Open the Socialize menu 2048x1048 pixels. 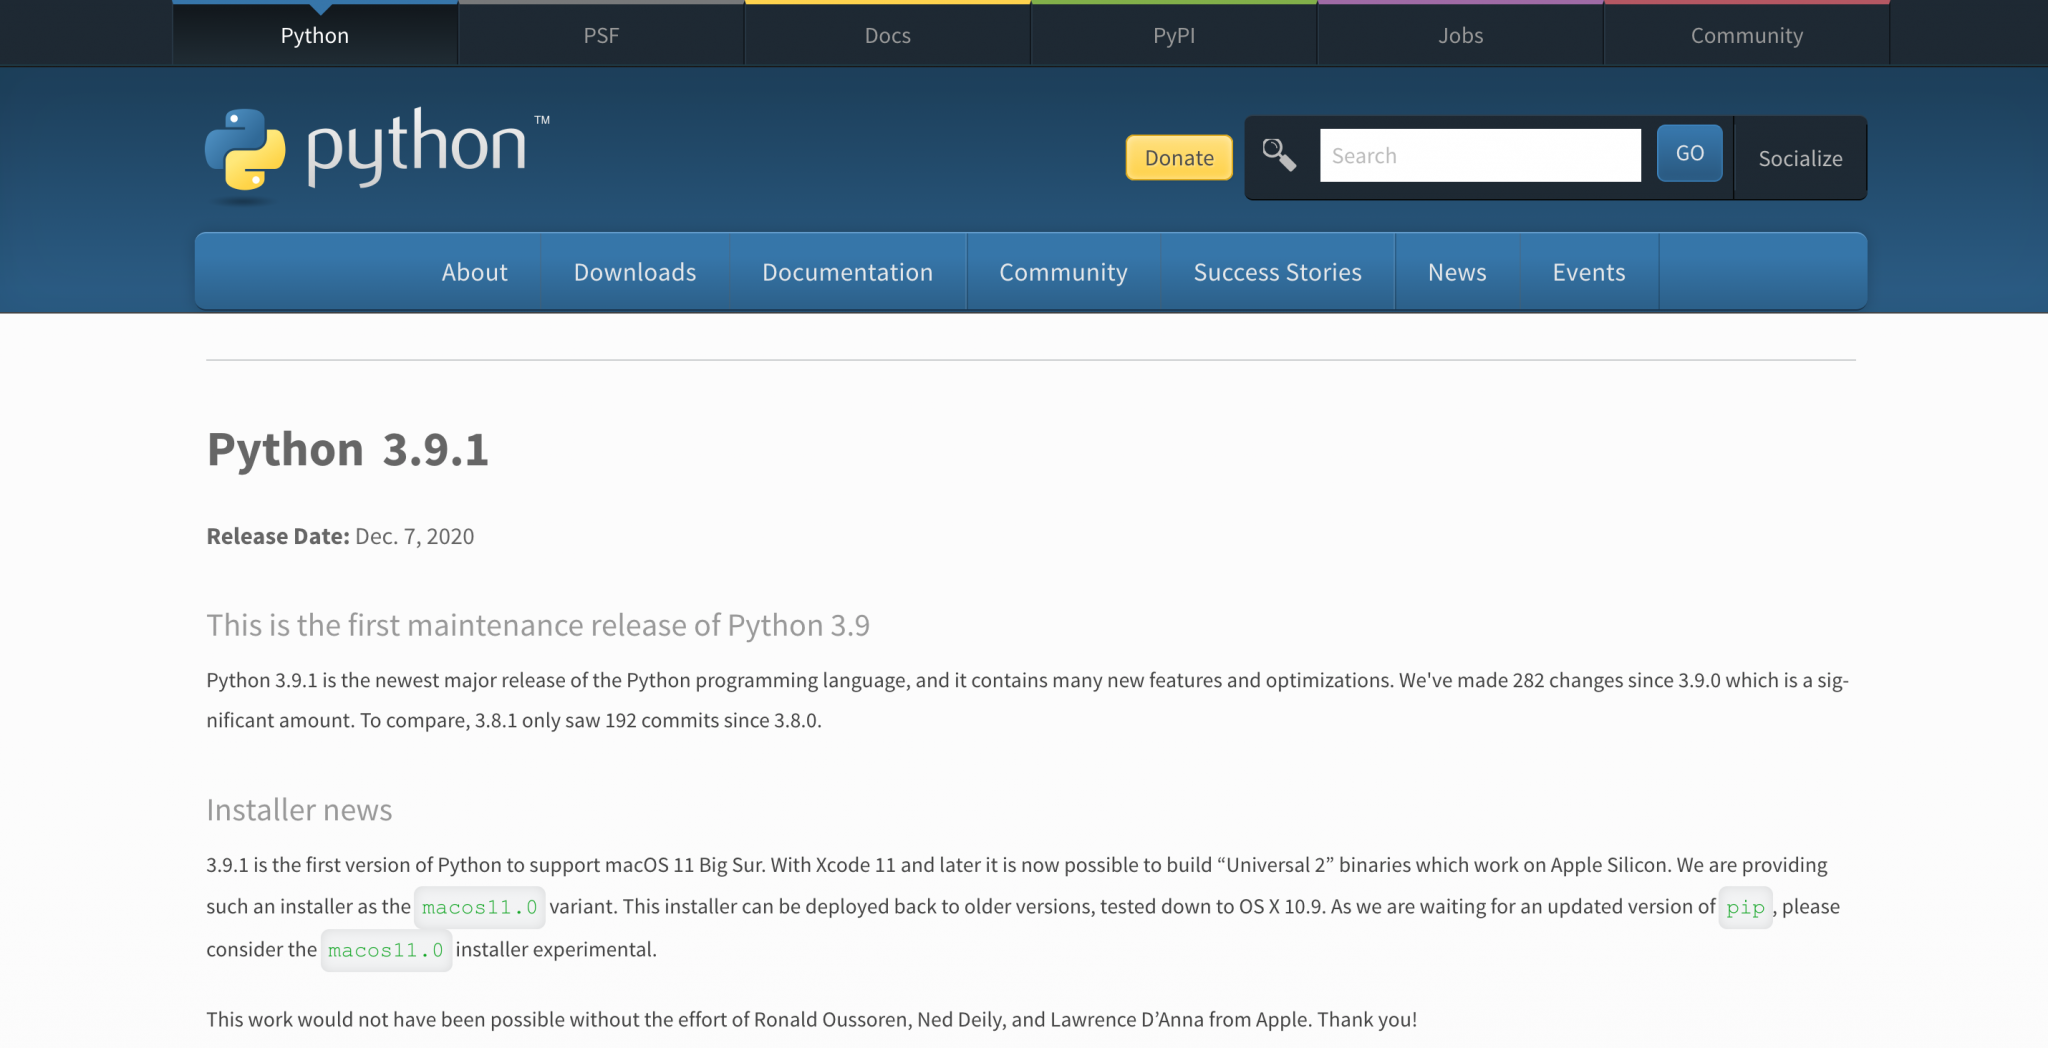pyautogui.click(x=1800, y=158)
